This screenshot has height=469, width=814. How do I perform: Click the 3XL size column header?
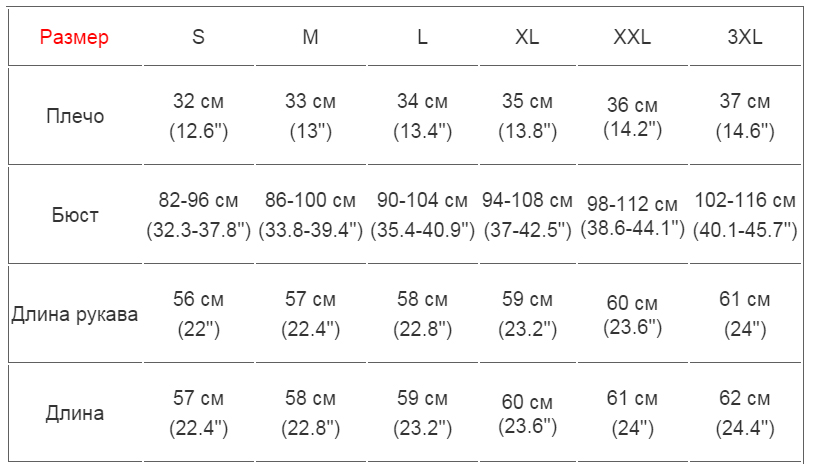(x=745, y=38)
